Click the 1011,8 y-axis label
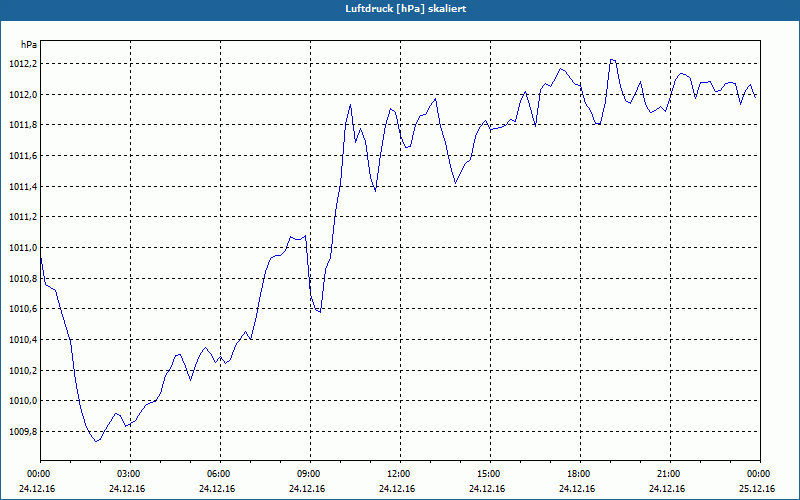 tap(23, 125)
